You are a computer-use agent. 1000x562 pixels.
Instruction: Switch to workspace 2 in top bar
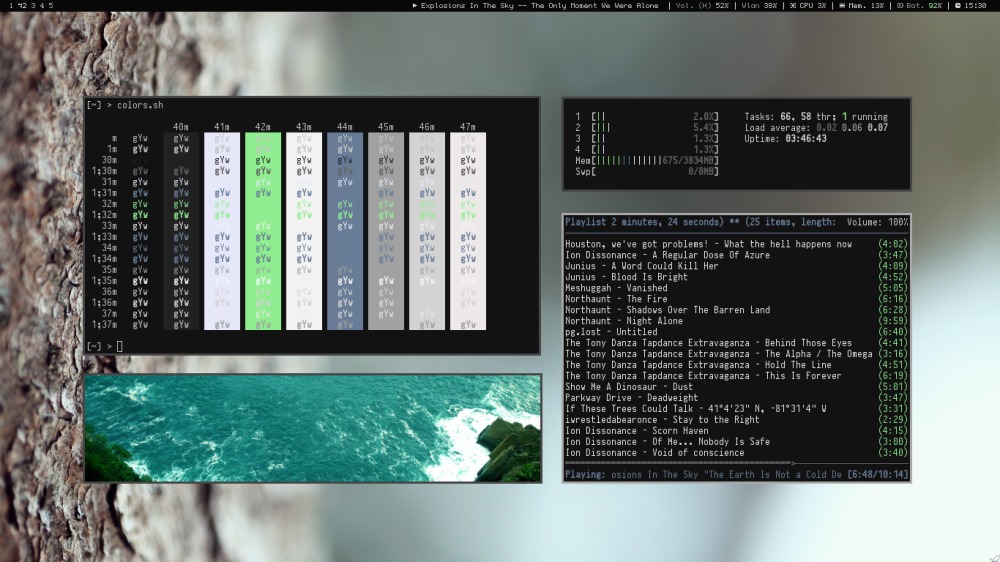22,5
